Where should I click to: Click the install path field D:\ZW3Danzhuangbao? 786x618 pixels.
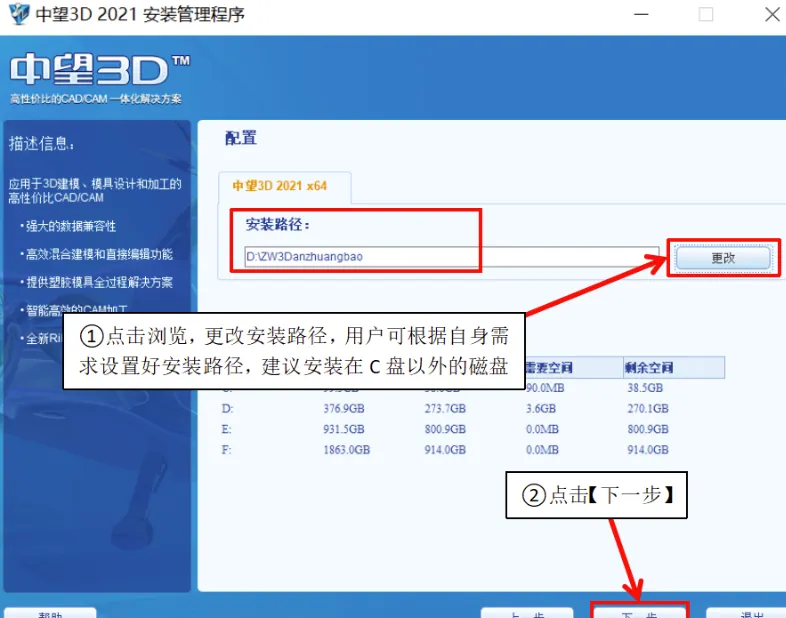coord(451,257)
